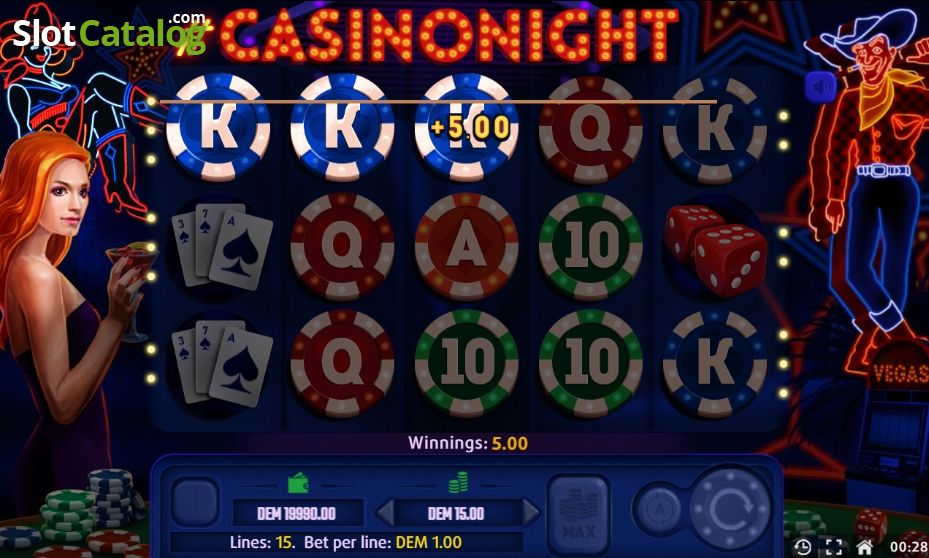Decrease the bet with the left arrow
Image resolution: width=929 pixels, height=558 pixels.
click(x=385, y=512)
